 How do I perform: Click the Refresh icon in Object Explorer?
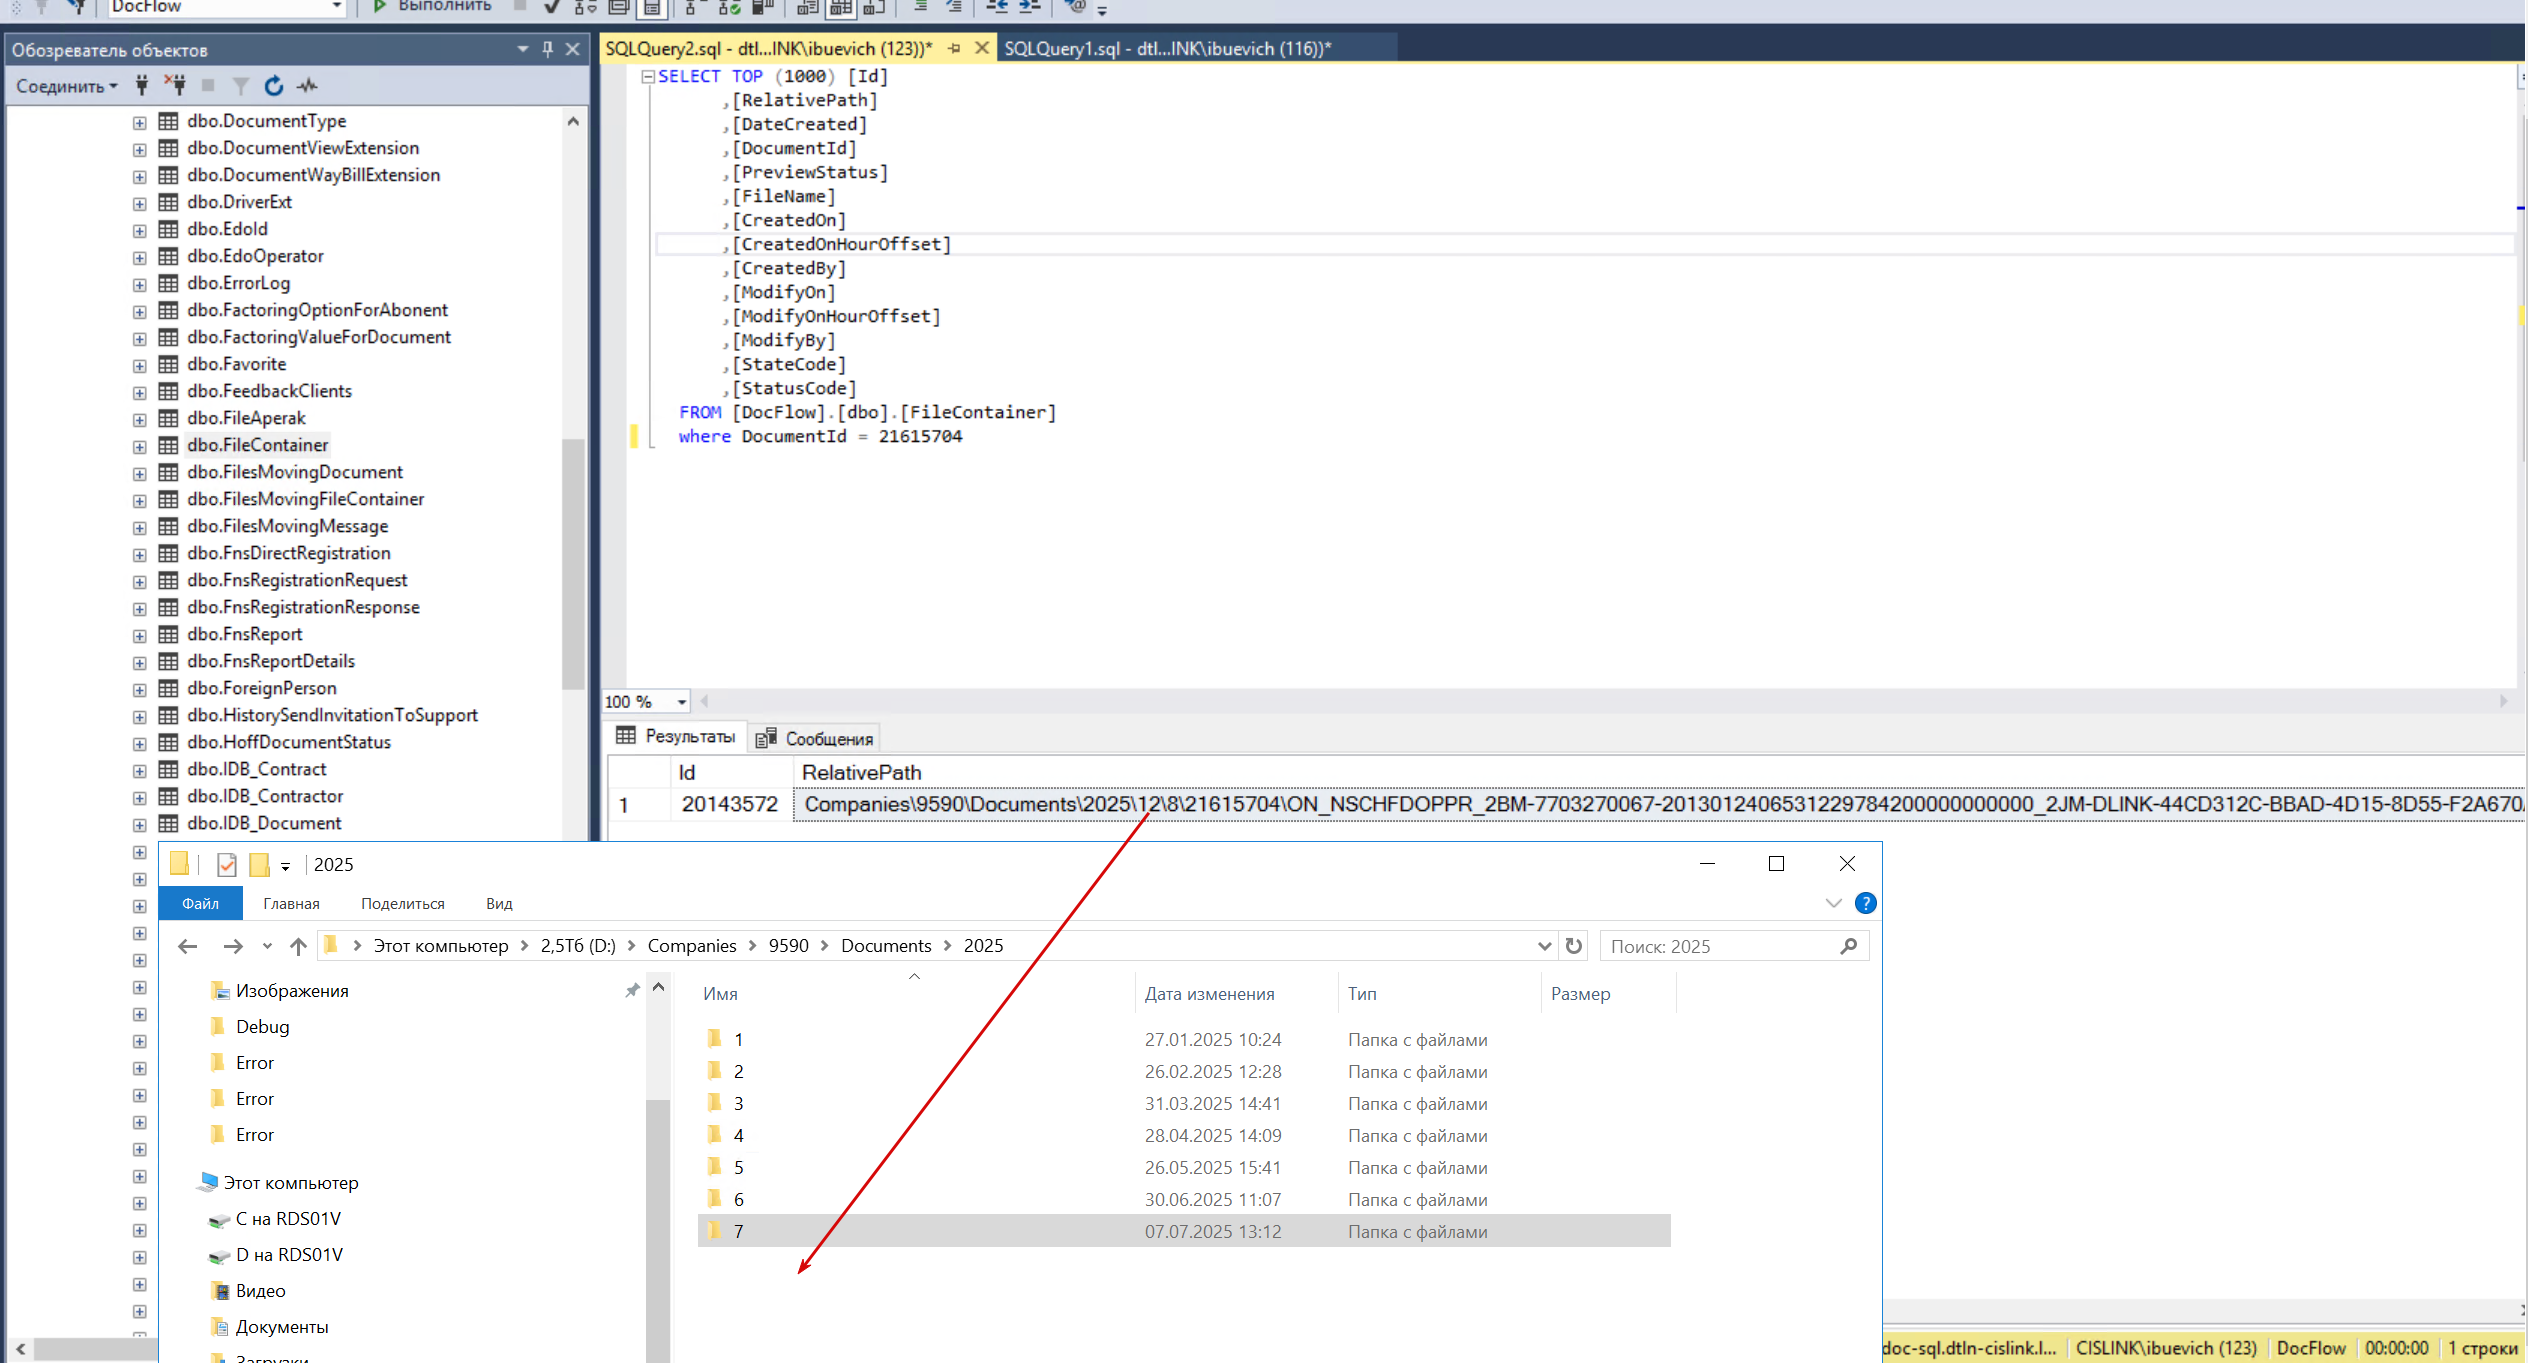(x=274, y=86)
